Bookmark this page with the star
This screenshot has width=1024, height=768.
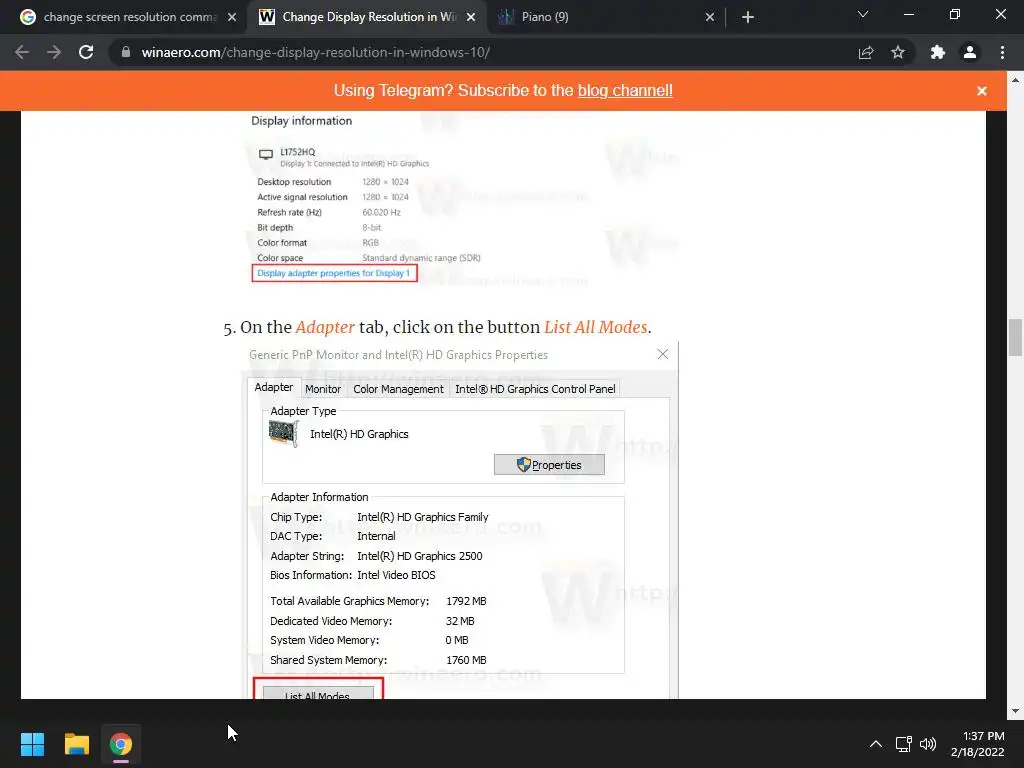click(898, 52)
